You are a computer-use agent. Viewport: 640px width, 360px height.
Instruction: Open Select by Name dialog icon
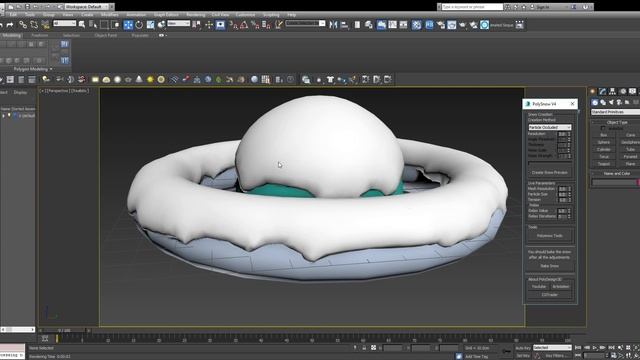click(93, 25)
